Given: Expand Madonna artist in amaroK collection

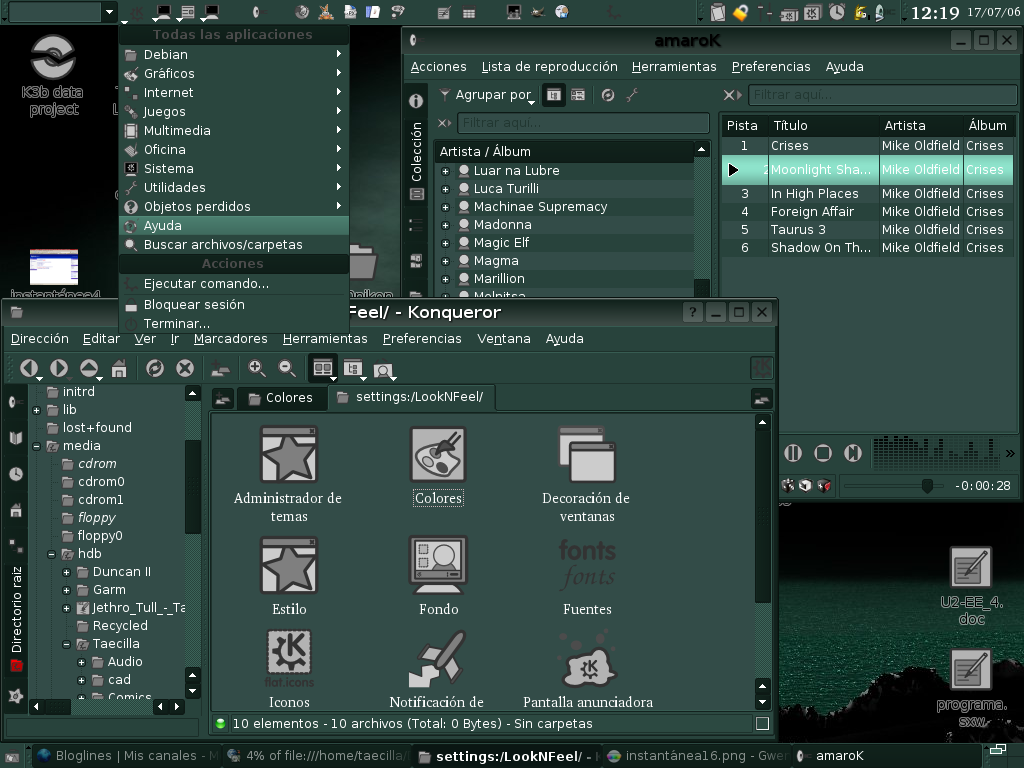Looking at the screenshot, I should tap(445, 225).
